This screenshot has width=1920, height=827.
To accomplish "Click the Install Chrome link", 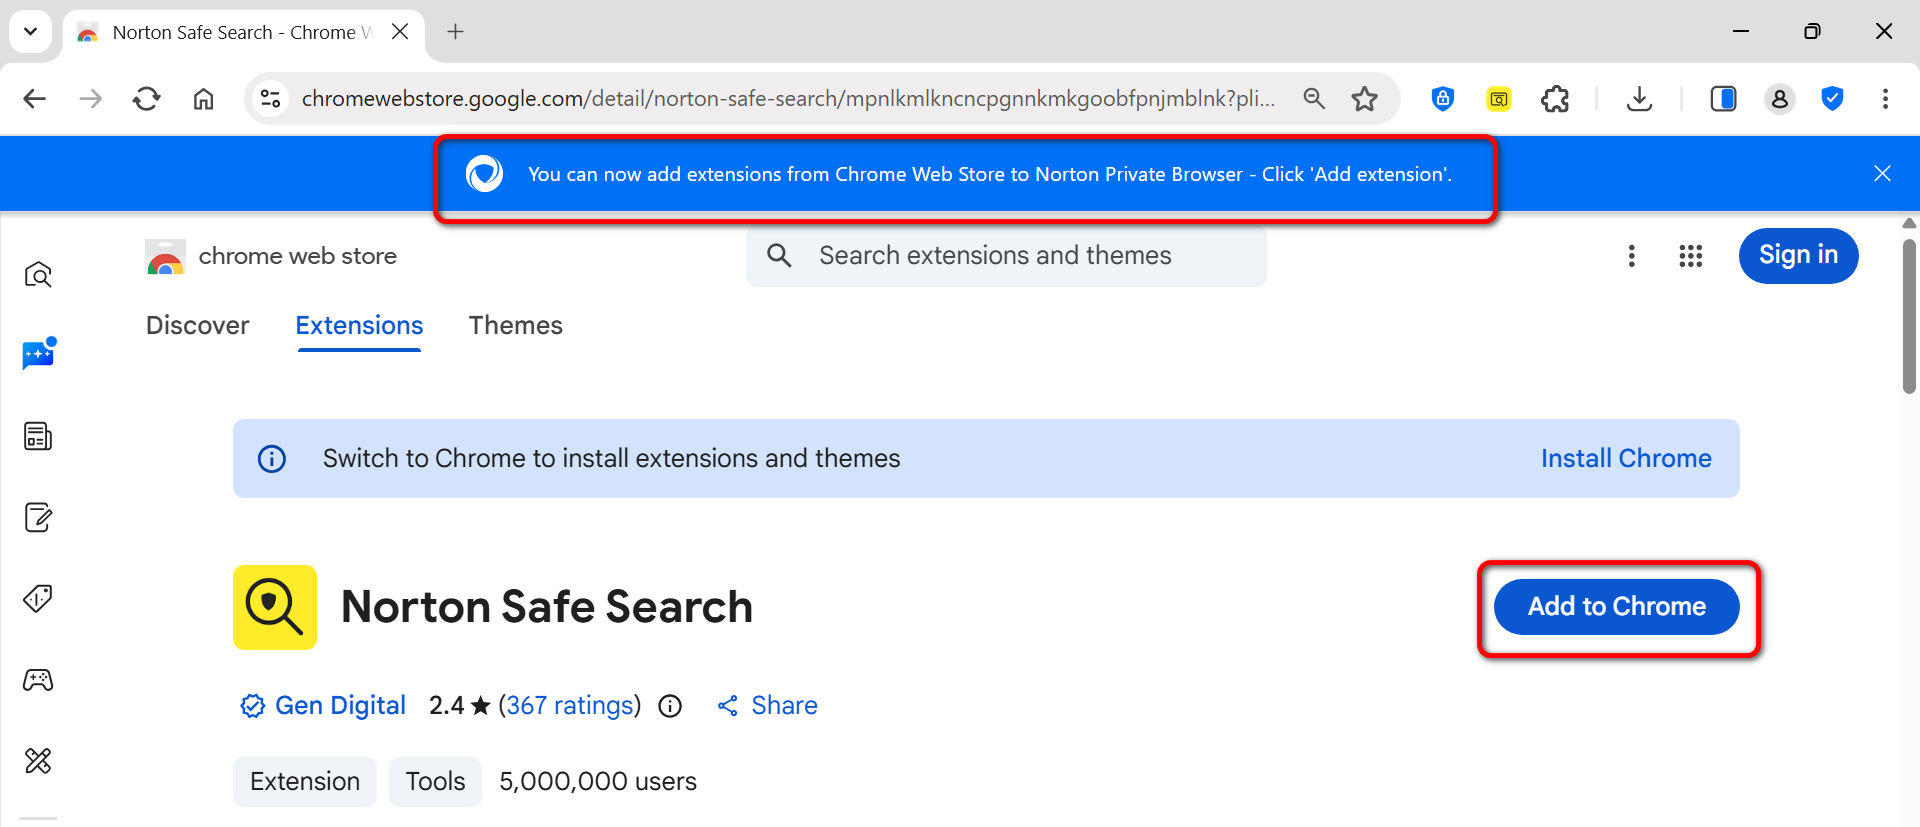I will [x=1626, y=458].
